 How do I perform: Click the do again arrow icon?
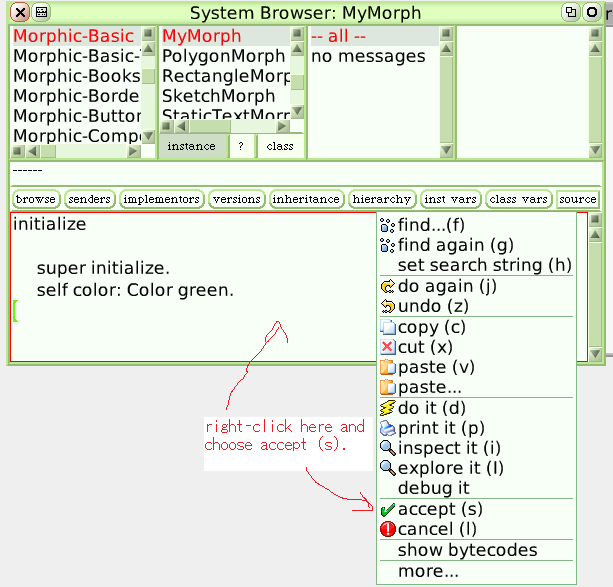click(388, 286)
